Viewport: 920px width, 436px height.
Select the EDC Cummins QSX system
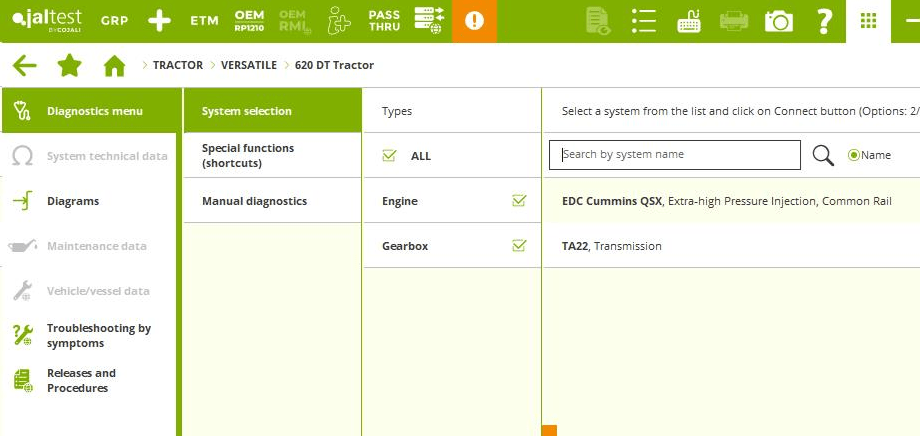(x=726, y=201)
